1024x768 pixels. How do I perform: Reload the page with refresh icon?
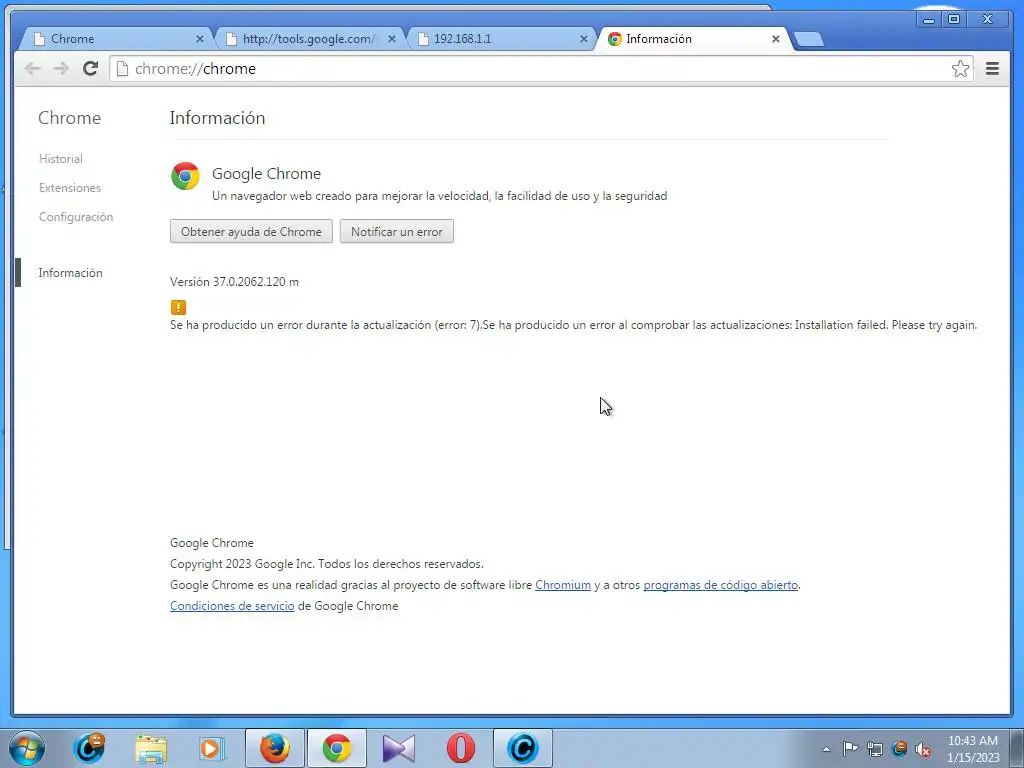coord(91,68)
